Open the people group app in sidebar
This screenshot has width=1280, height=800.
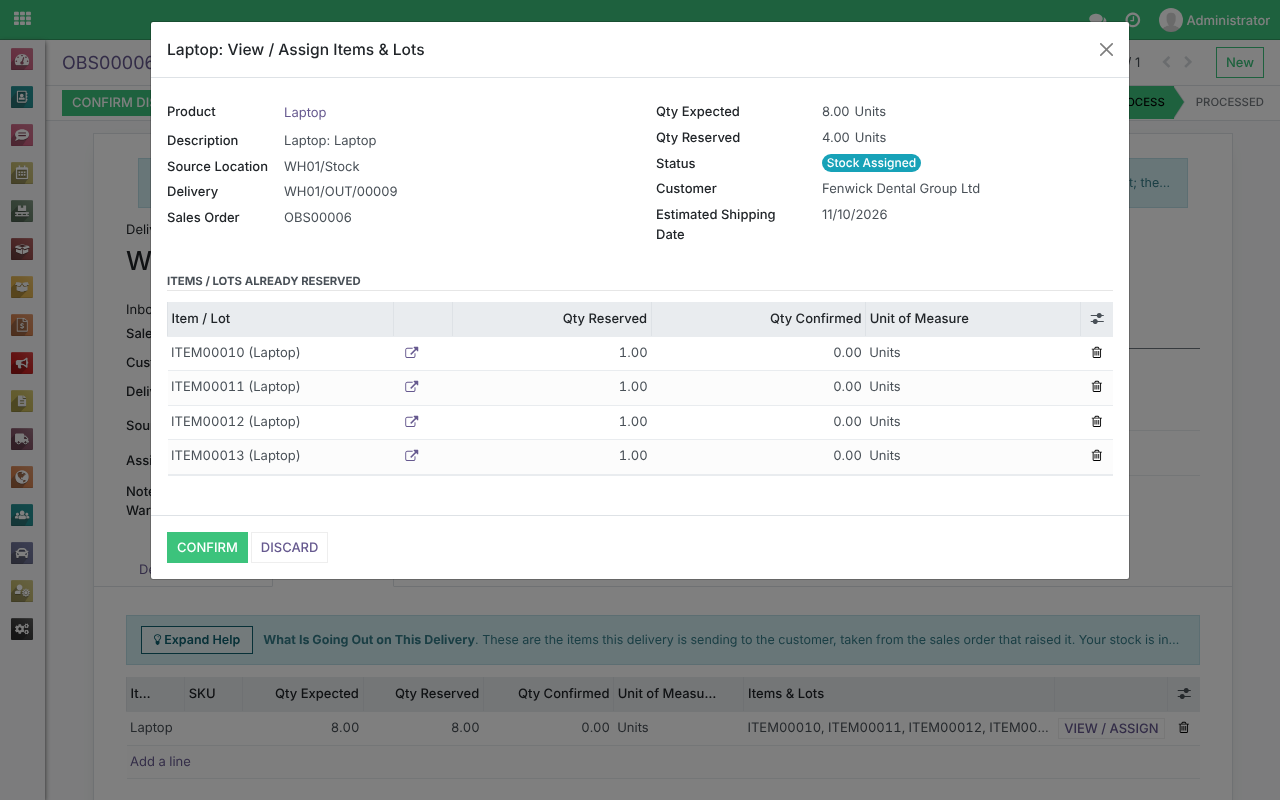click(x=22, y=515)
